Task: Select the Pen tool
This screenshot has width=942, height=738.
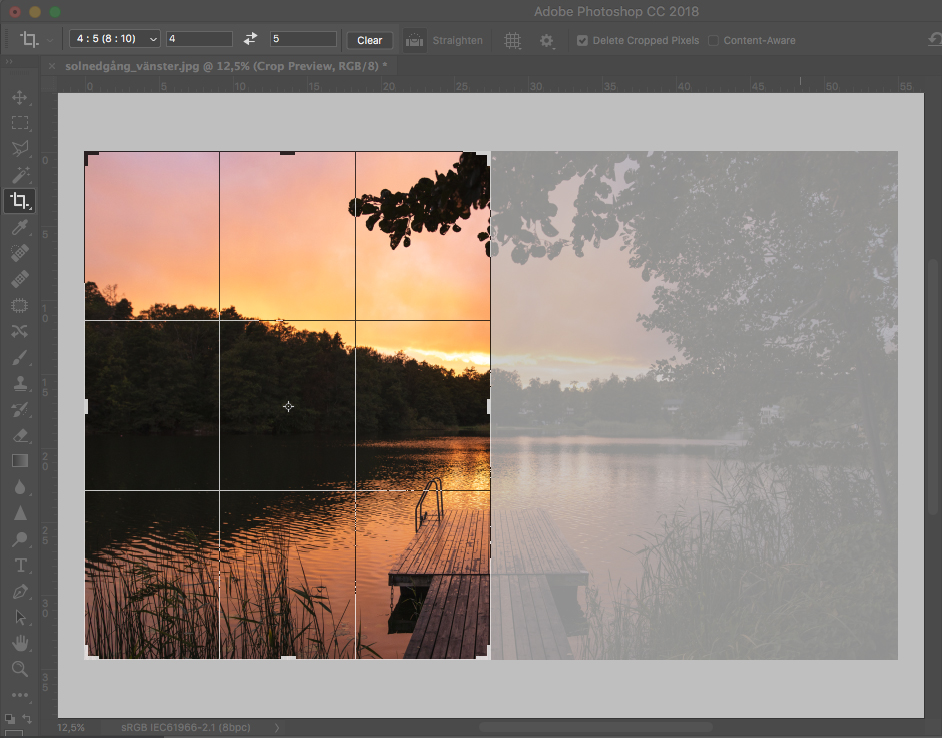Action: tap(19, 591)
